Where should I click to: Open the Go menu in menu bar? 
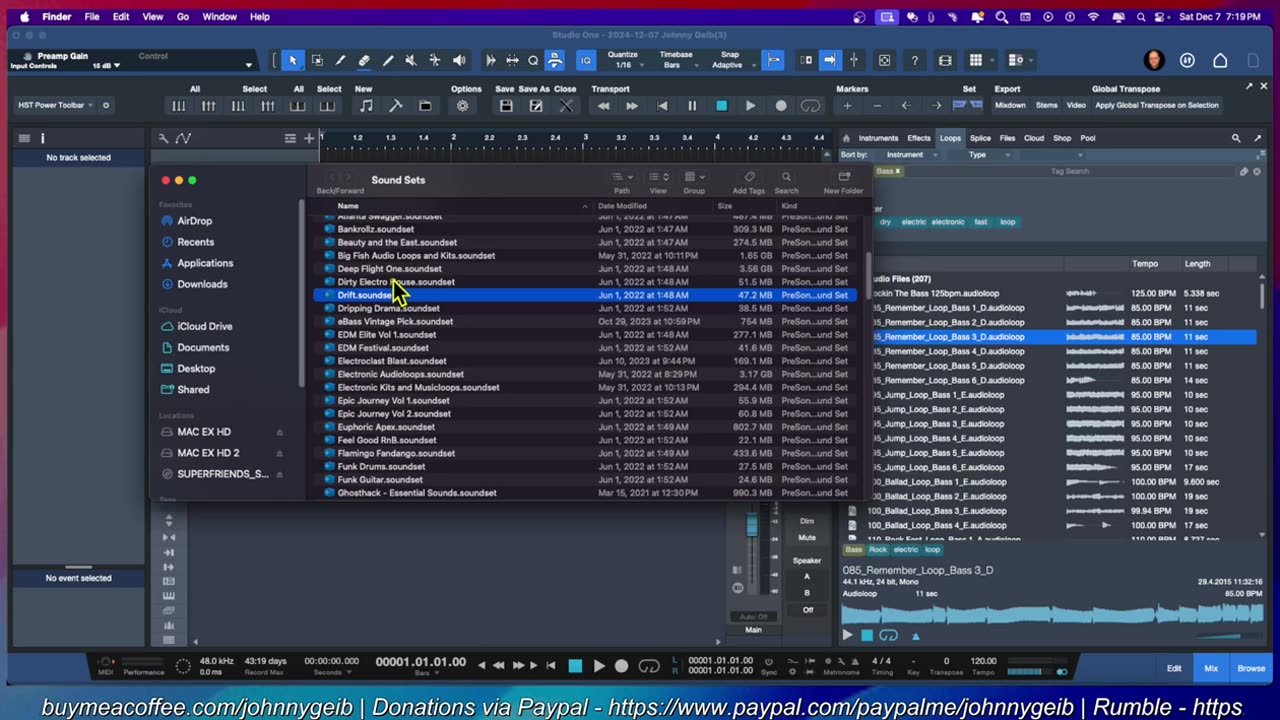tap(183, 17)
